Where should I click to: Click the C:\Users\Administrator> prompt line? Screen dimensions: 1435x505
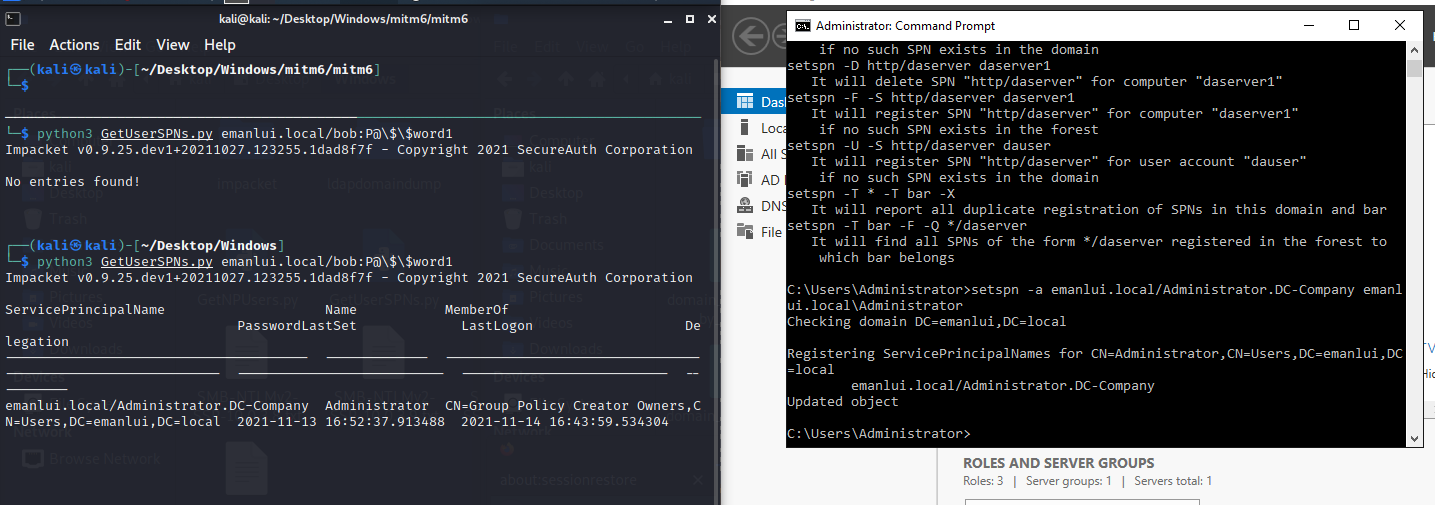point(878,434)
